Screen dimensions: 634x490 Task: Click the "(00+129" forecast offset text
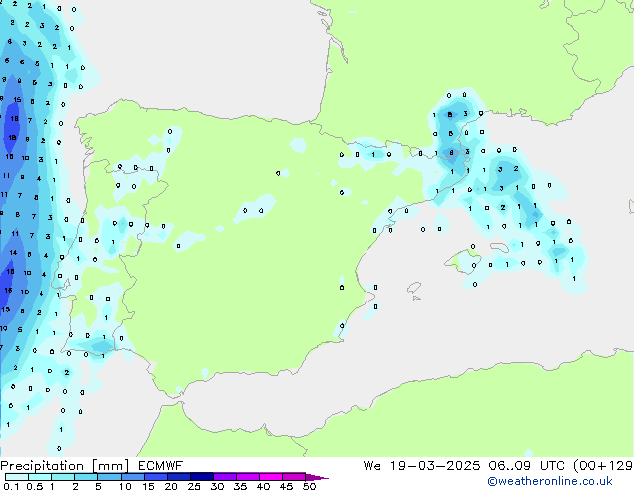(603, 466)
